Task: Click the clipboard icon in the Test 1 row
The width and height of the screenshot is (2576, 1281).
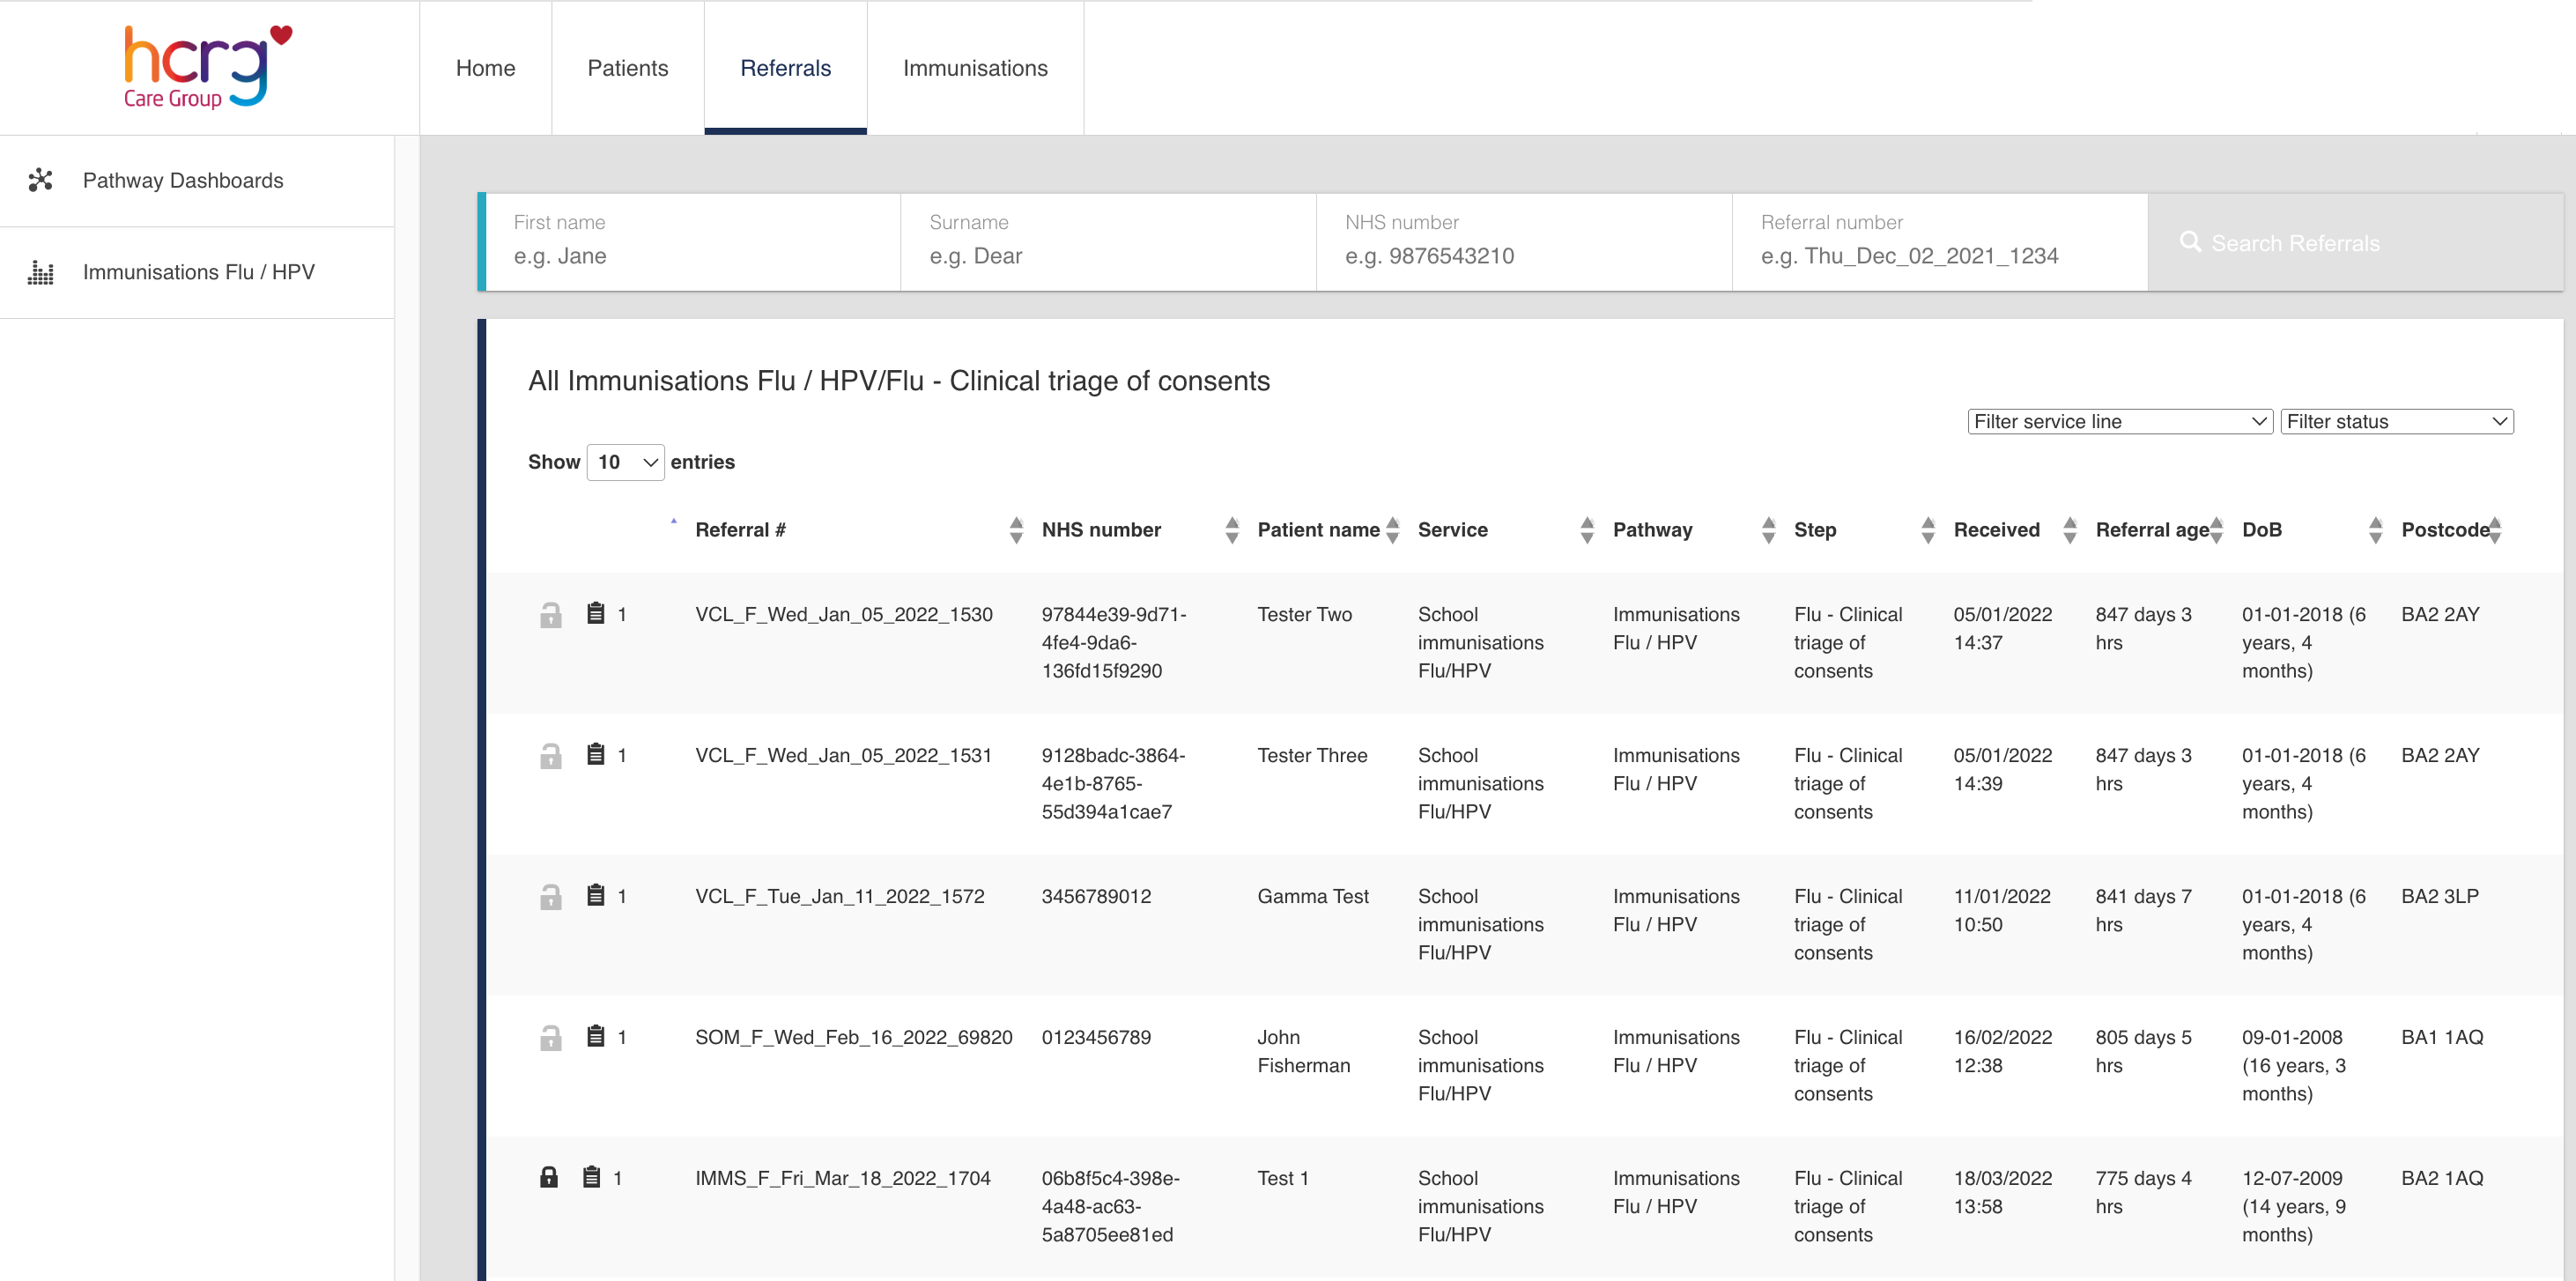Action: click(x=591, y=1177)
